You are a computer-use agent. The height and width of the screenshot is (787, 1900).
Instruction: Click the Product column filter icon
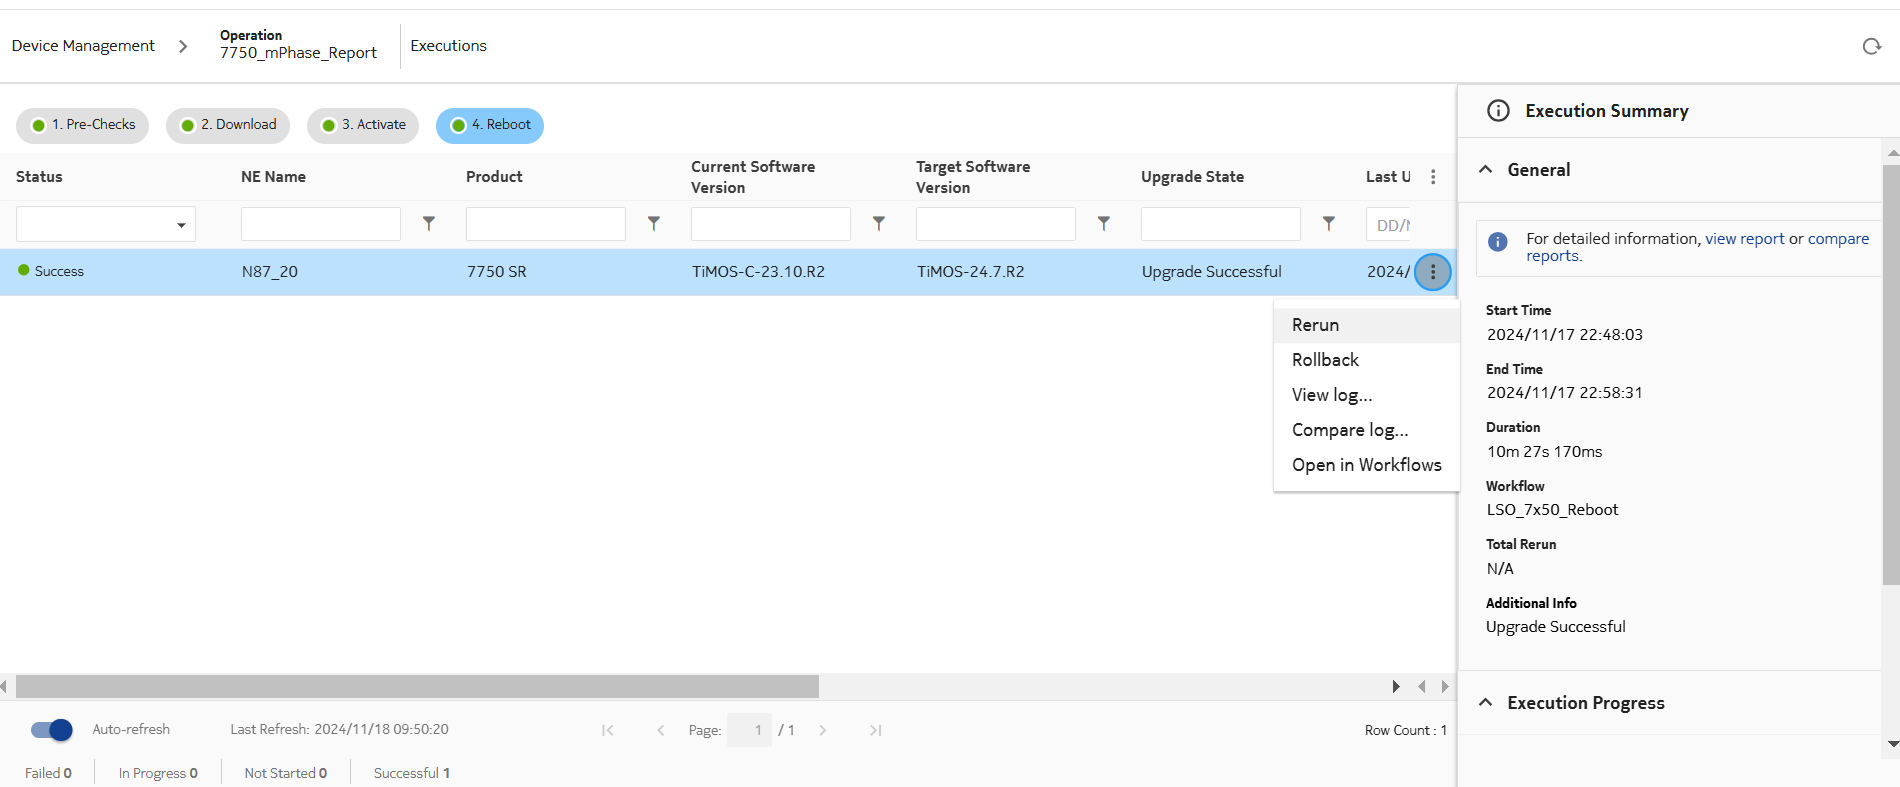(653, 224)
